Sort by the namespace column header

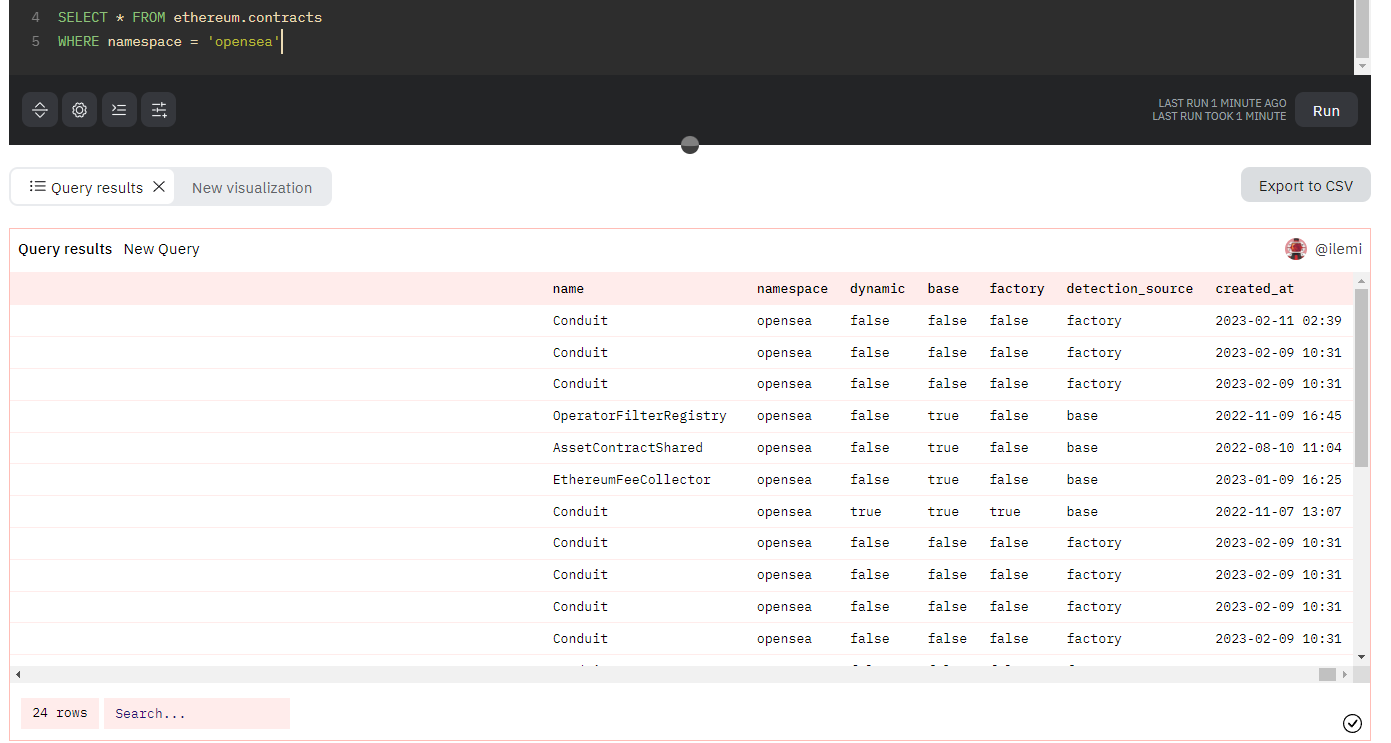tap(792, 288)
